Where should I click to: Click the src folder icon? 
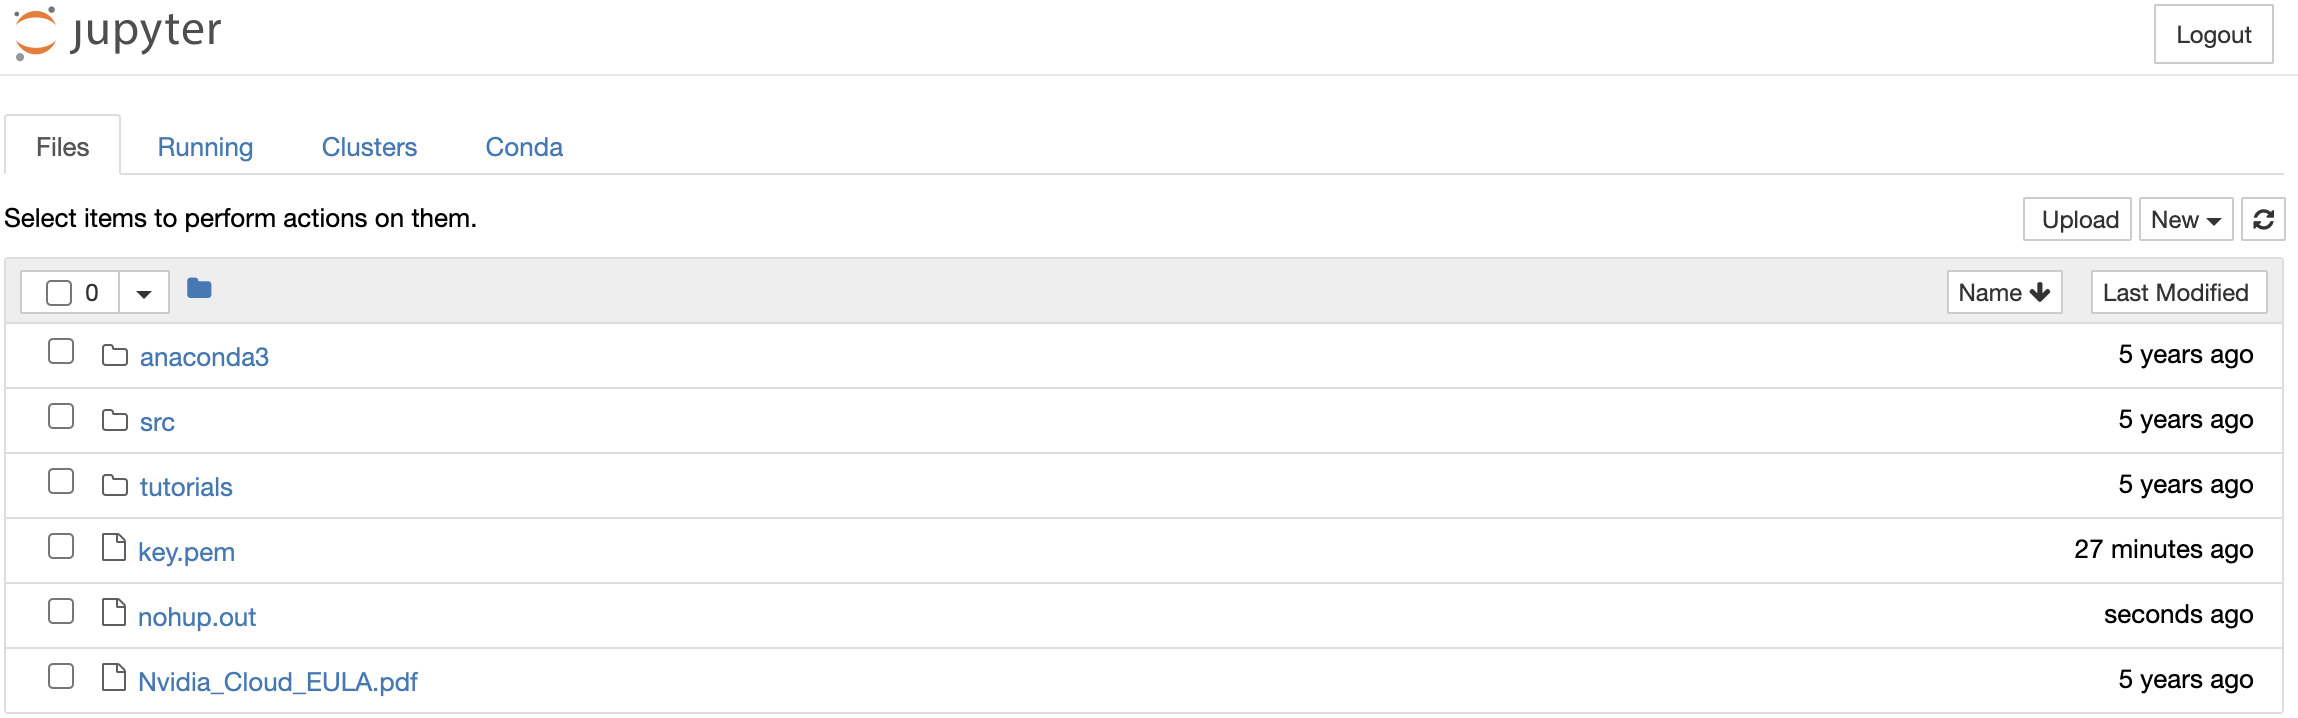coord(115,421)
